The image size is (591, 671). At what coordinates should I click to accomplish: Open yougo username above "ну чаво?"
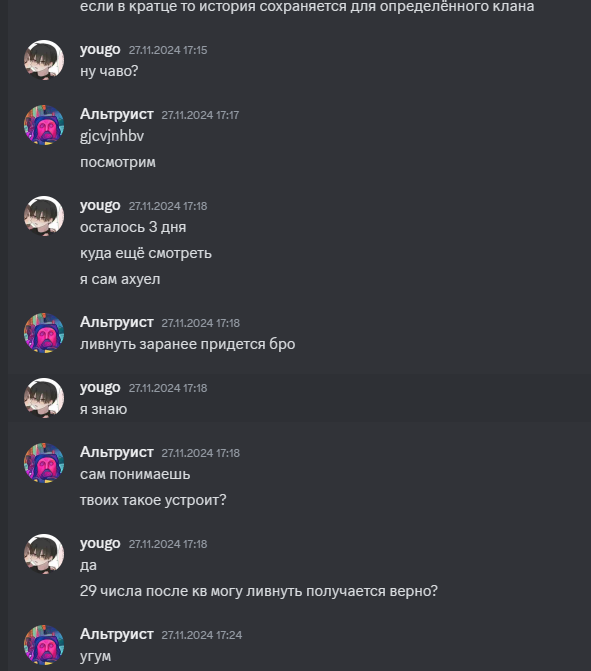click(100, 50)
